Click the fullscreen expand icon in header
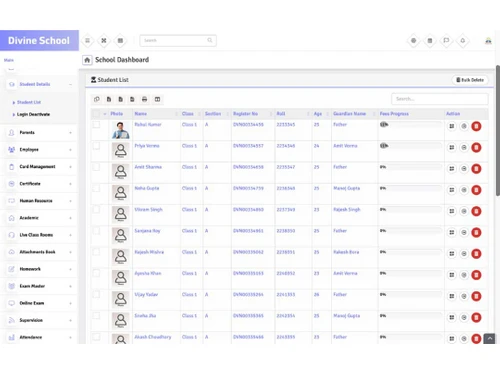The width and height of the screenshot is (500, 375). [x=104, y=41]
